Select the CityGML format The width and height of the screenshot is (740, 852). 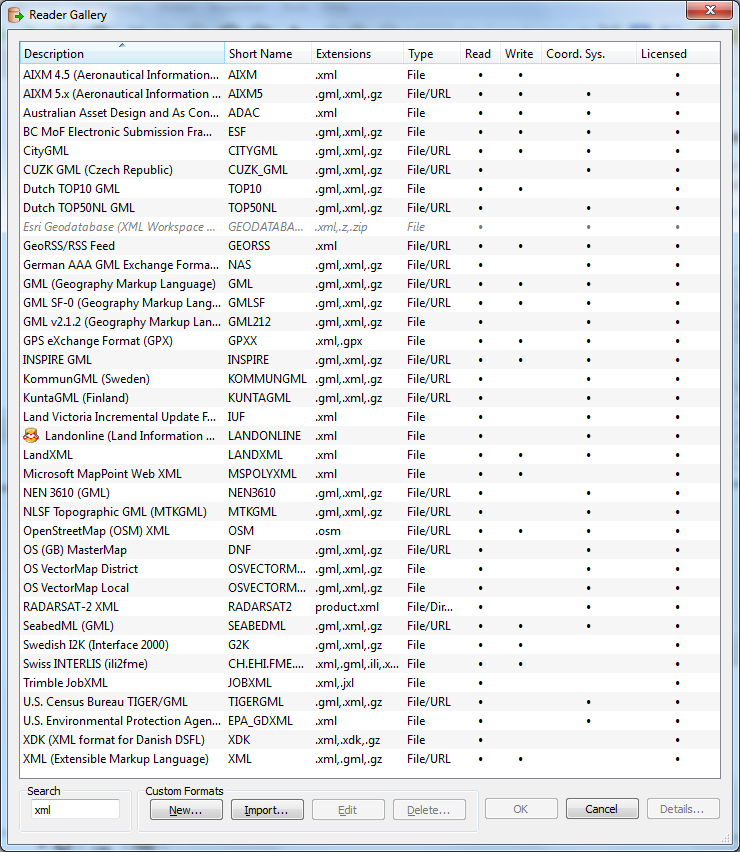coord(369,151)
